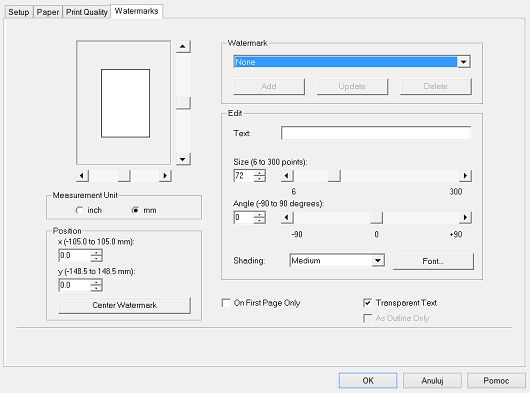Open help with the Pomoc button
Viewport: 530px width, 393px height.
(496, 380)
